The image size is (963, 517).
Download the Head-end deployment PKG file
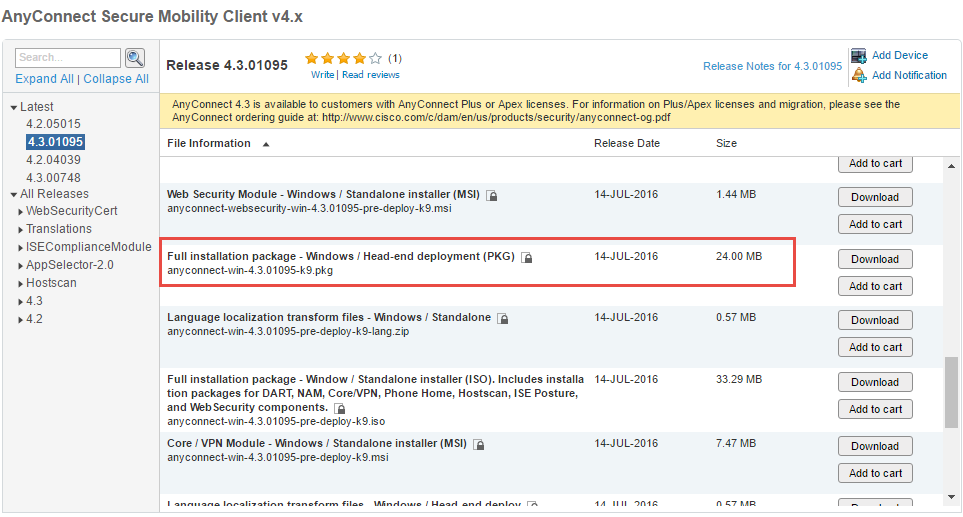coord(875,259)
